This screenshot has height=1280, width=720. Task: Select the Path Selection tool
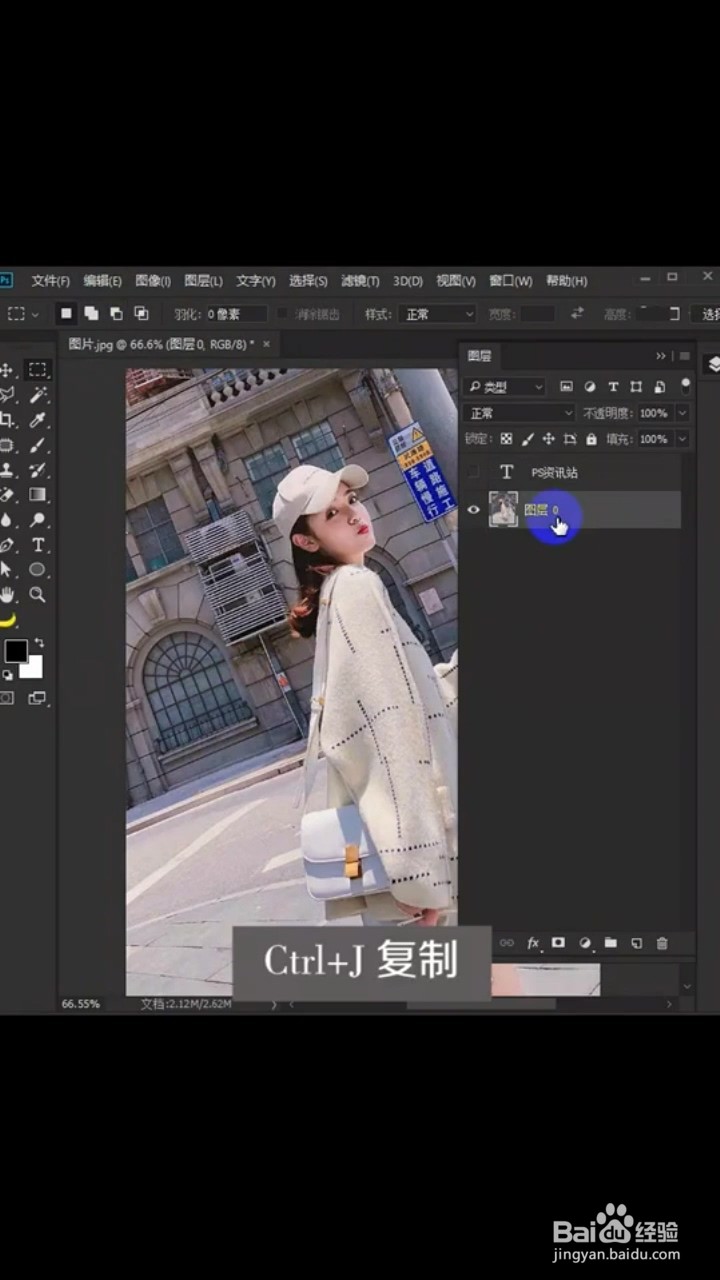tap(7, 569)
